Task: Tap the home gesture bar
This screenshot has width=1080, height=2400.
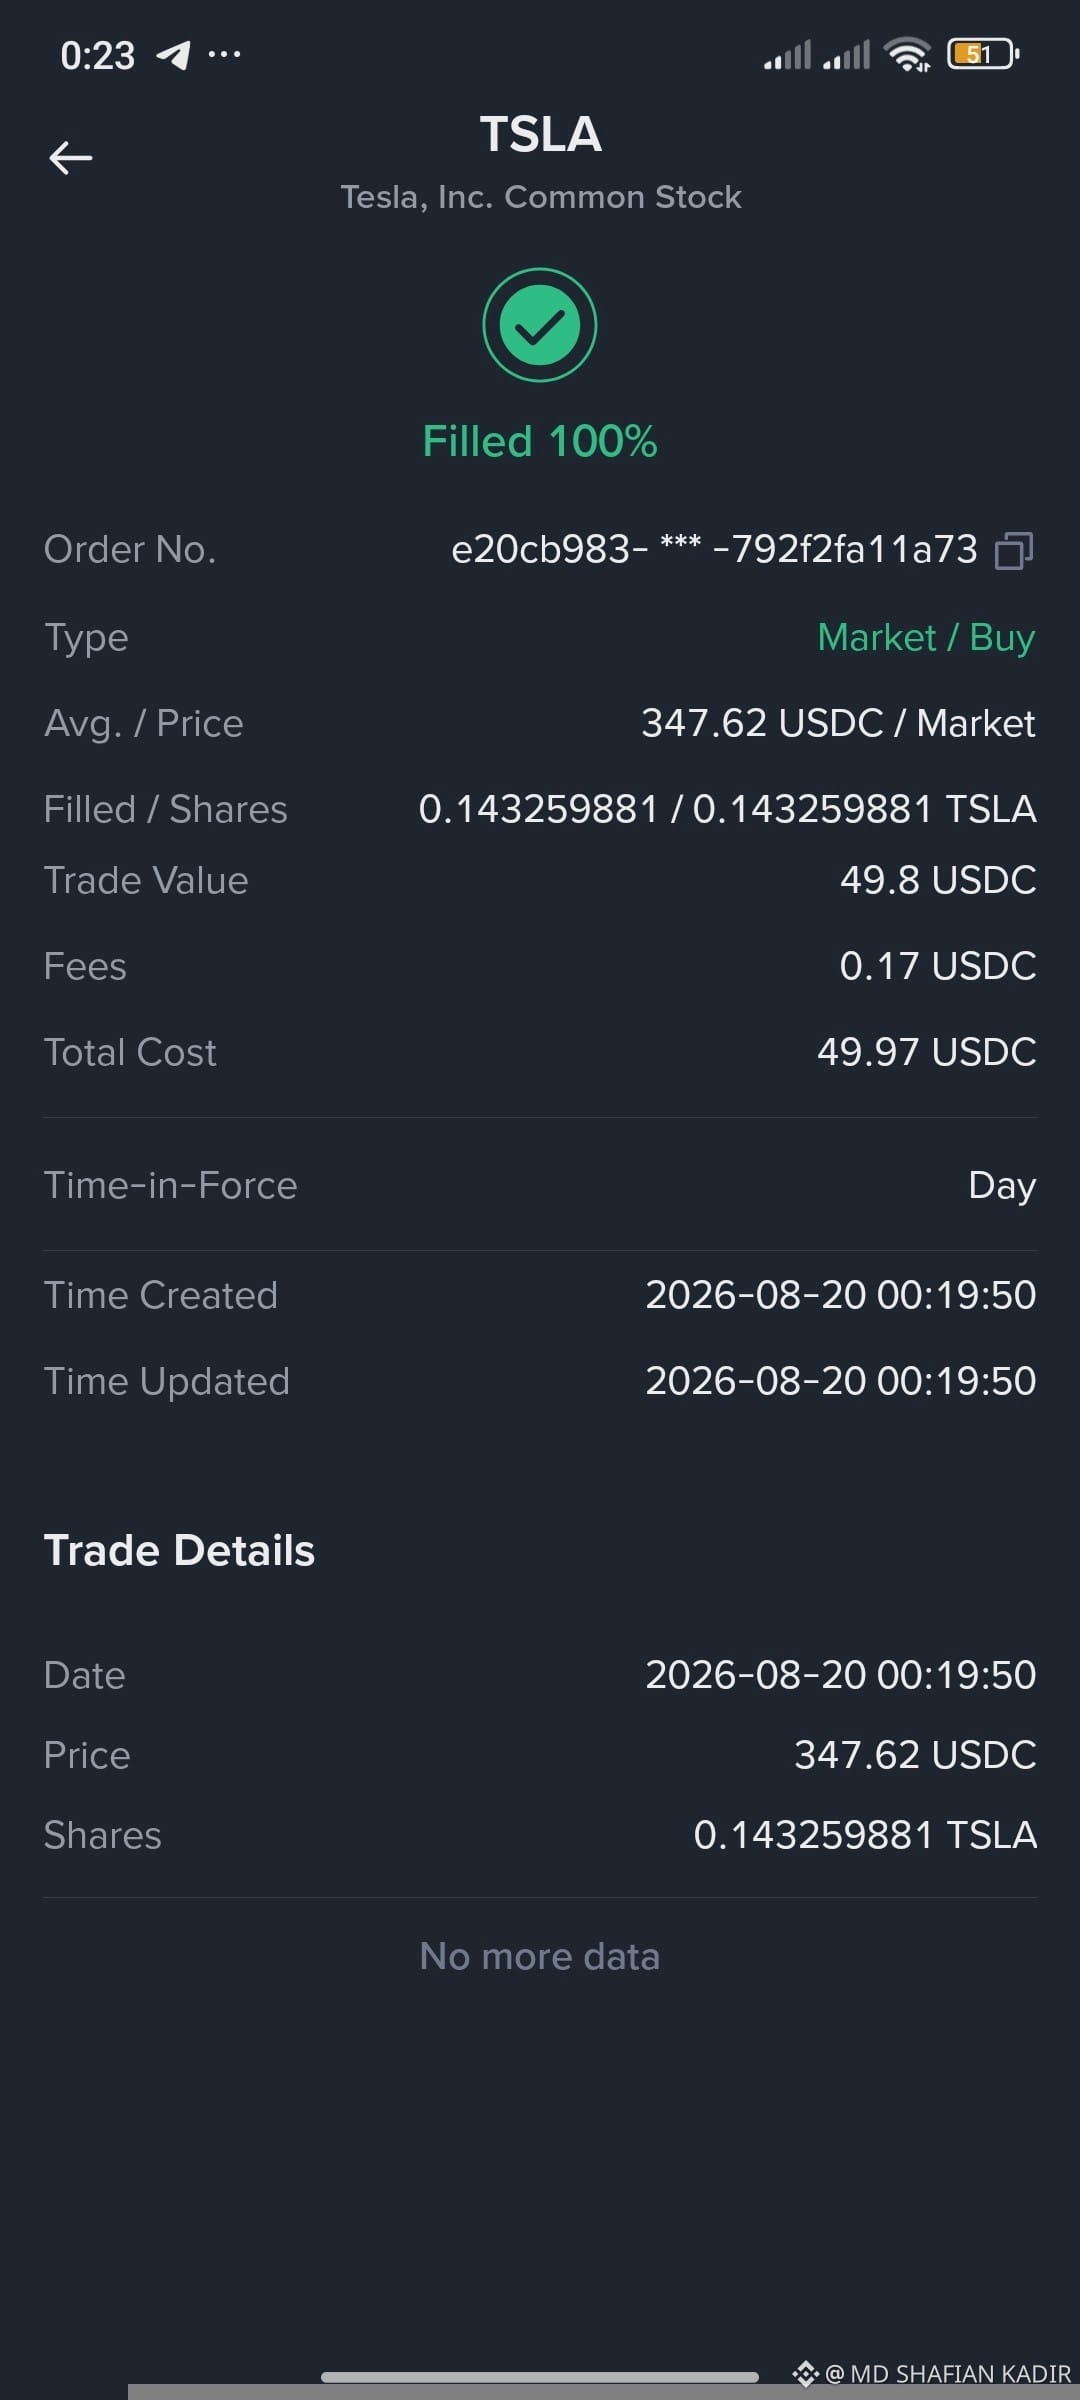Action: point(540,2377)
